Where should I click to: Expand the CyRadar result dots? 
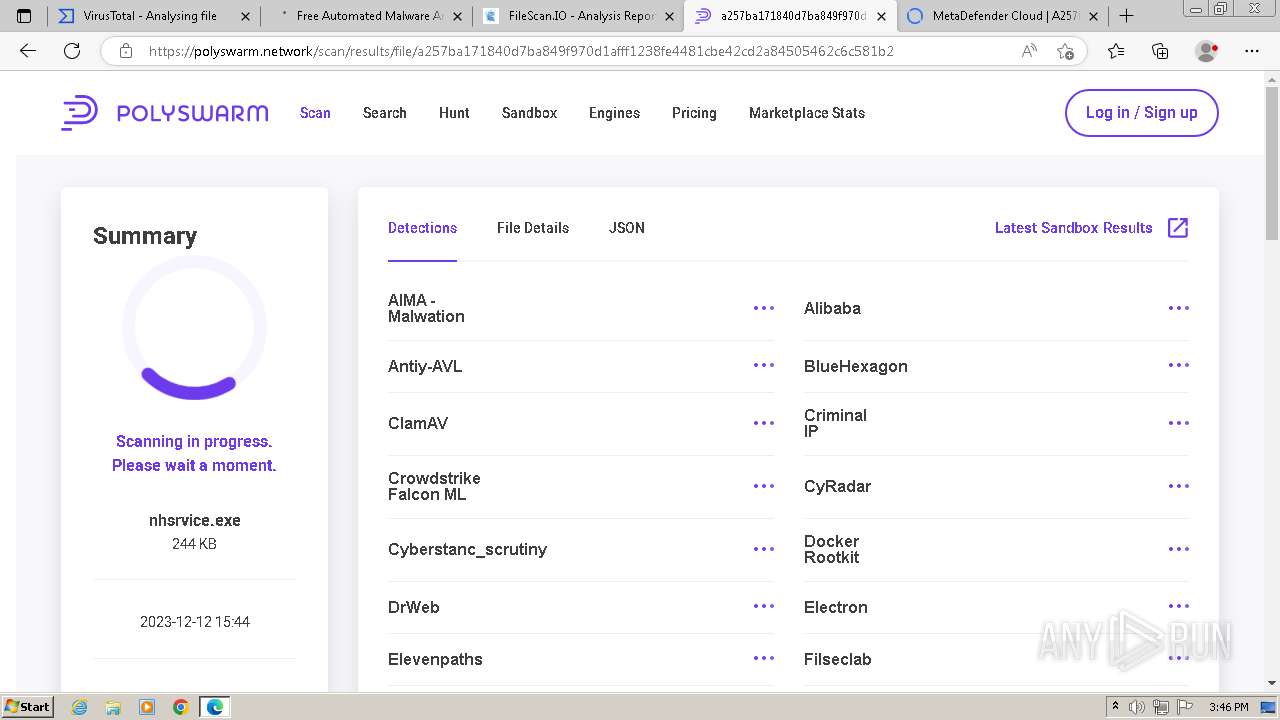tap(1179, 486)
